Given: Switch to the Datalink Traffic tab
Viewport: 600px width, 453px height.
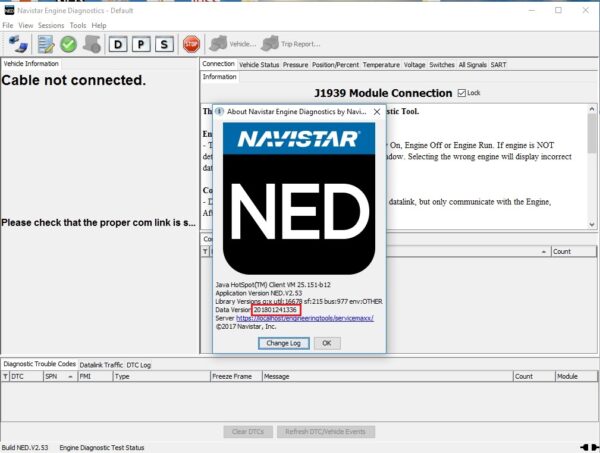Looking at the screenshot, I should tap(101, 365).
